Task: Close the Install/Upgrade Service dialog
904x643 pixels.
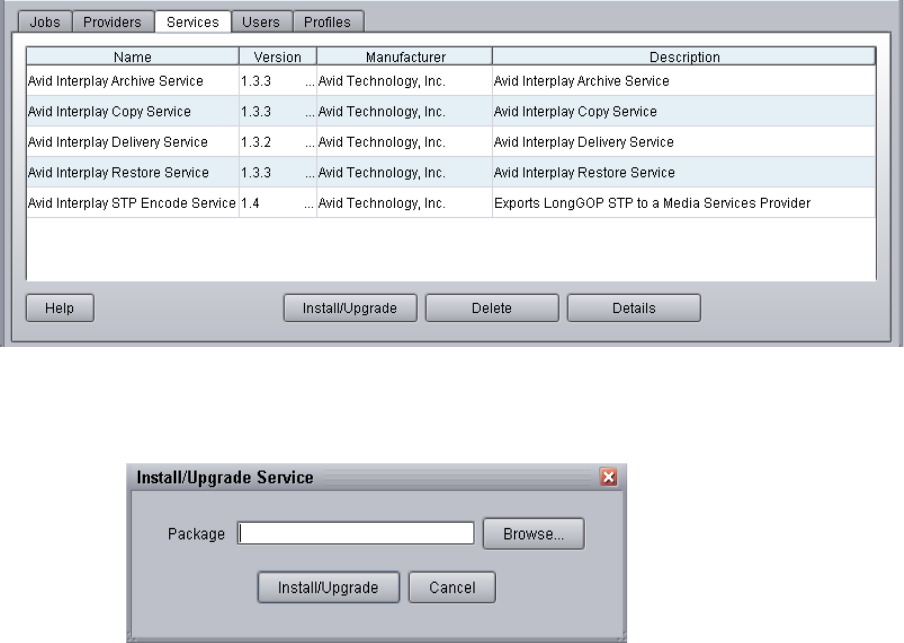Action: (x=609, y=477)
